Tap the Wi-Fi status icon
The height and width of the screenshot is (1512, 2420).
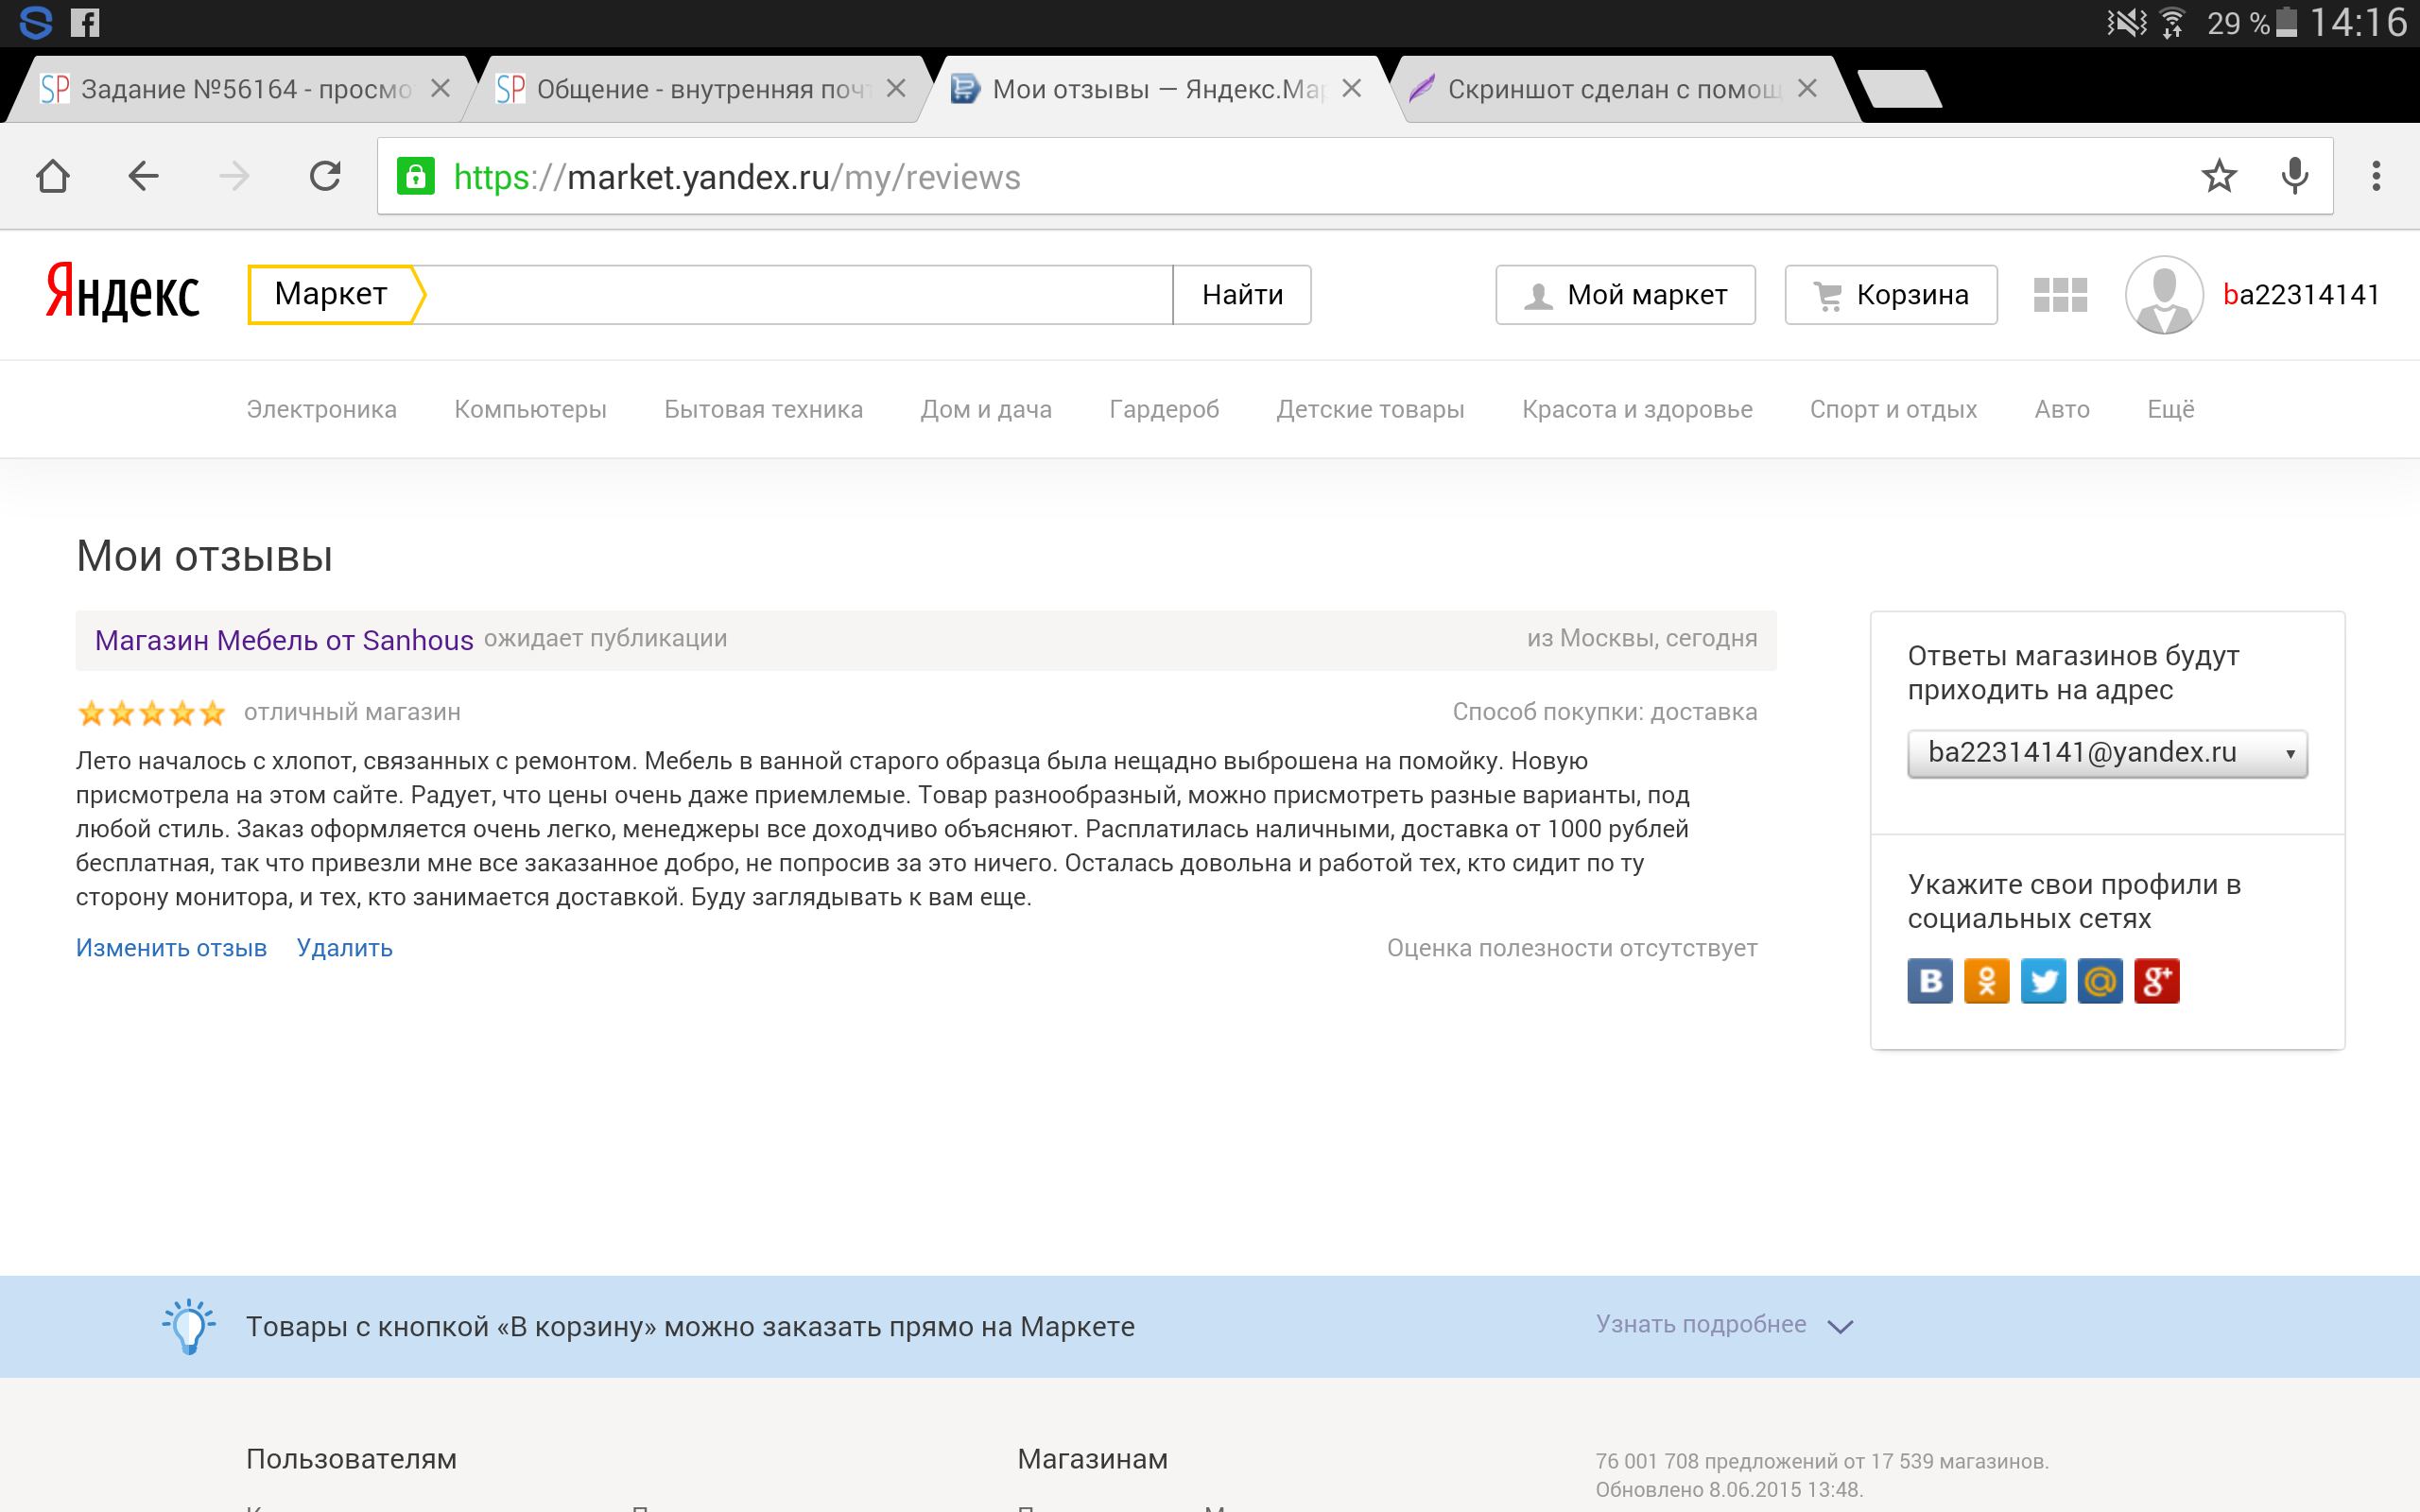tap(2172, 22)
